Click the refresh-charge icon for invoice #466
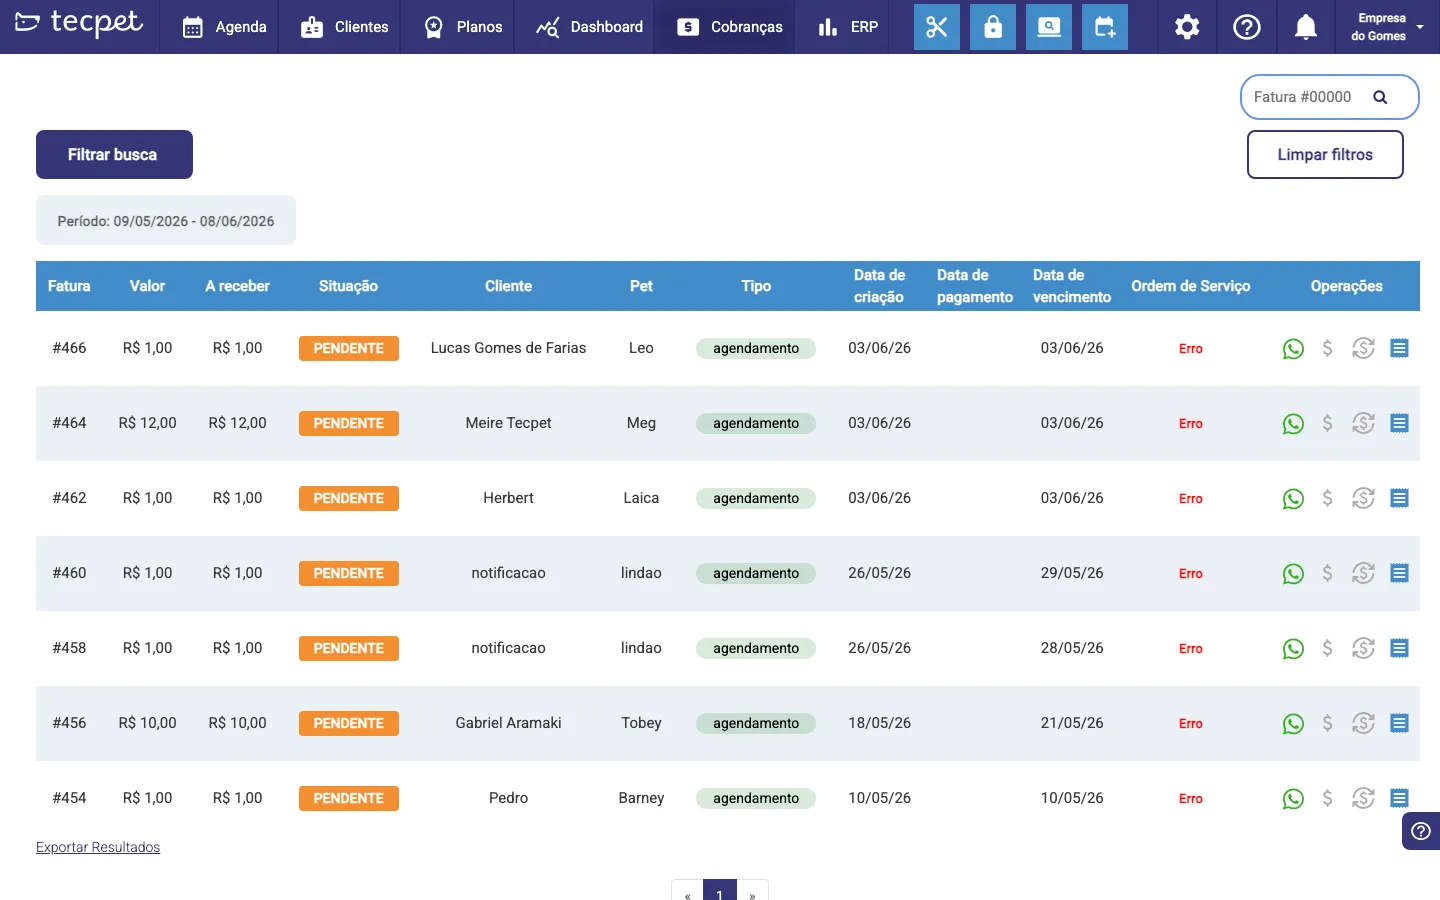 tap(1363, 348)
